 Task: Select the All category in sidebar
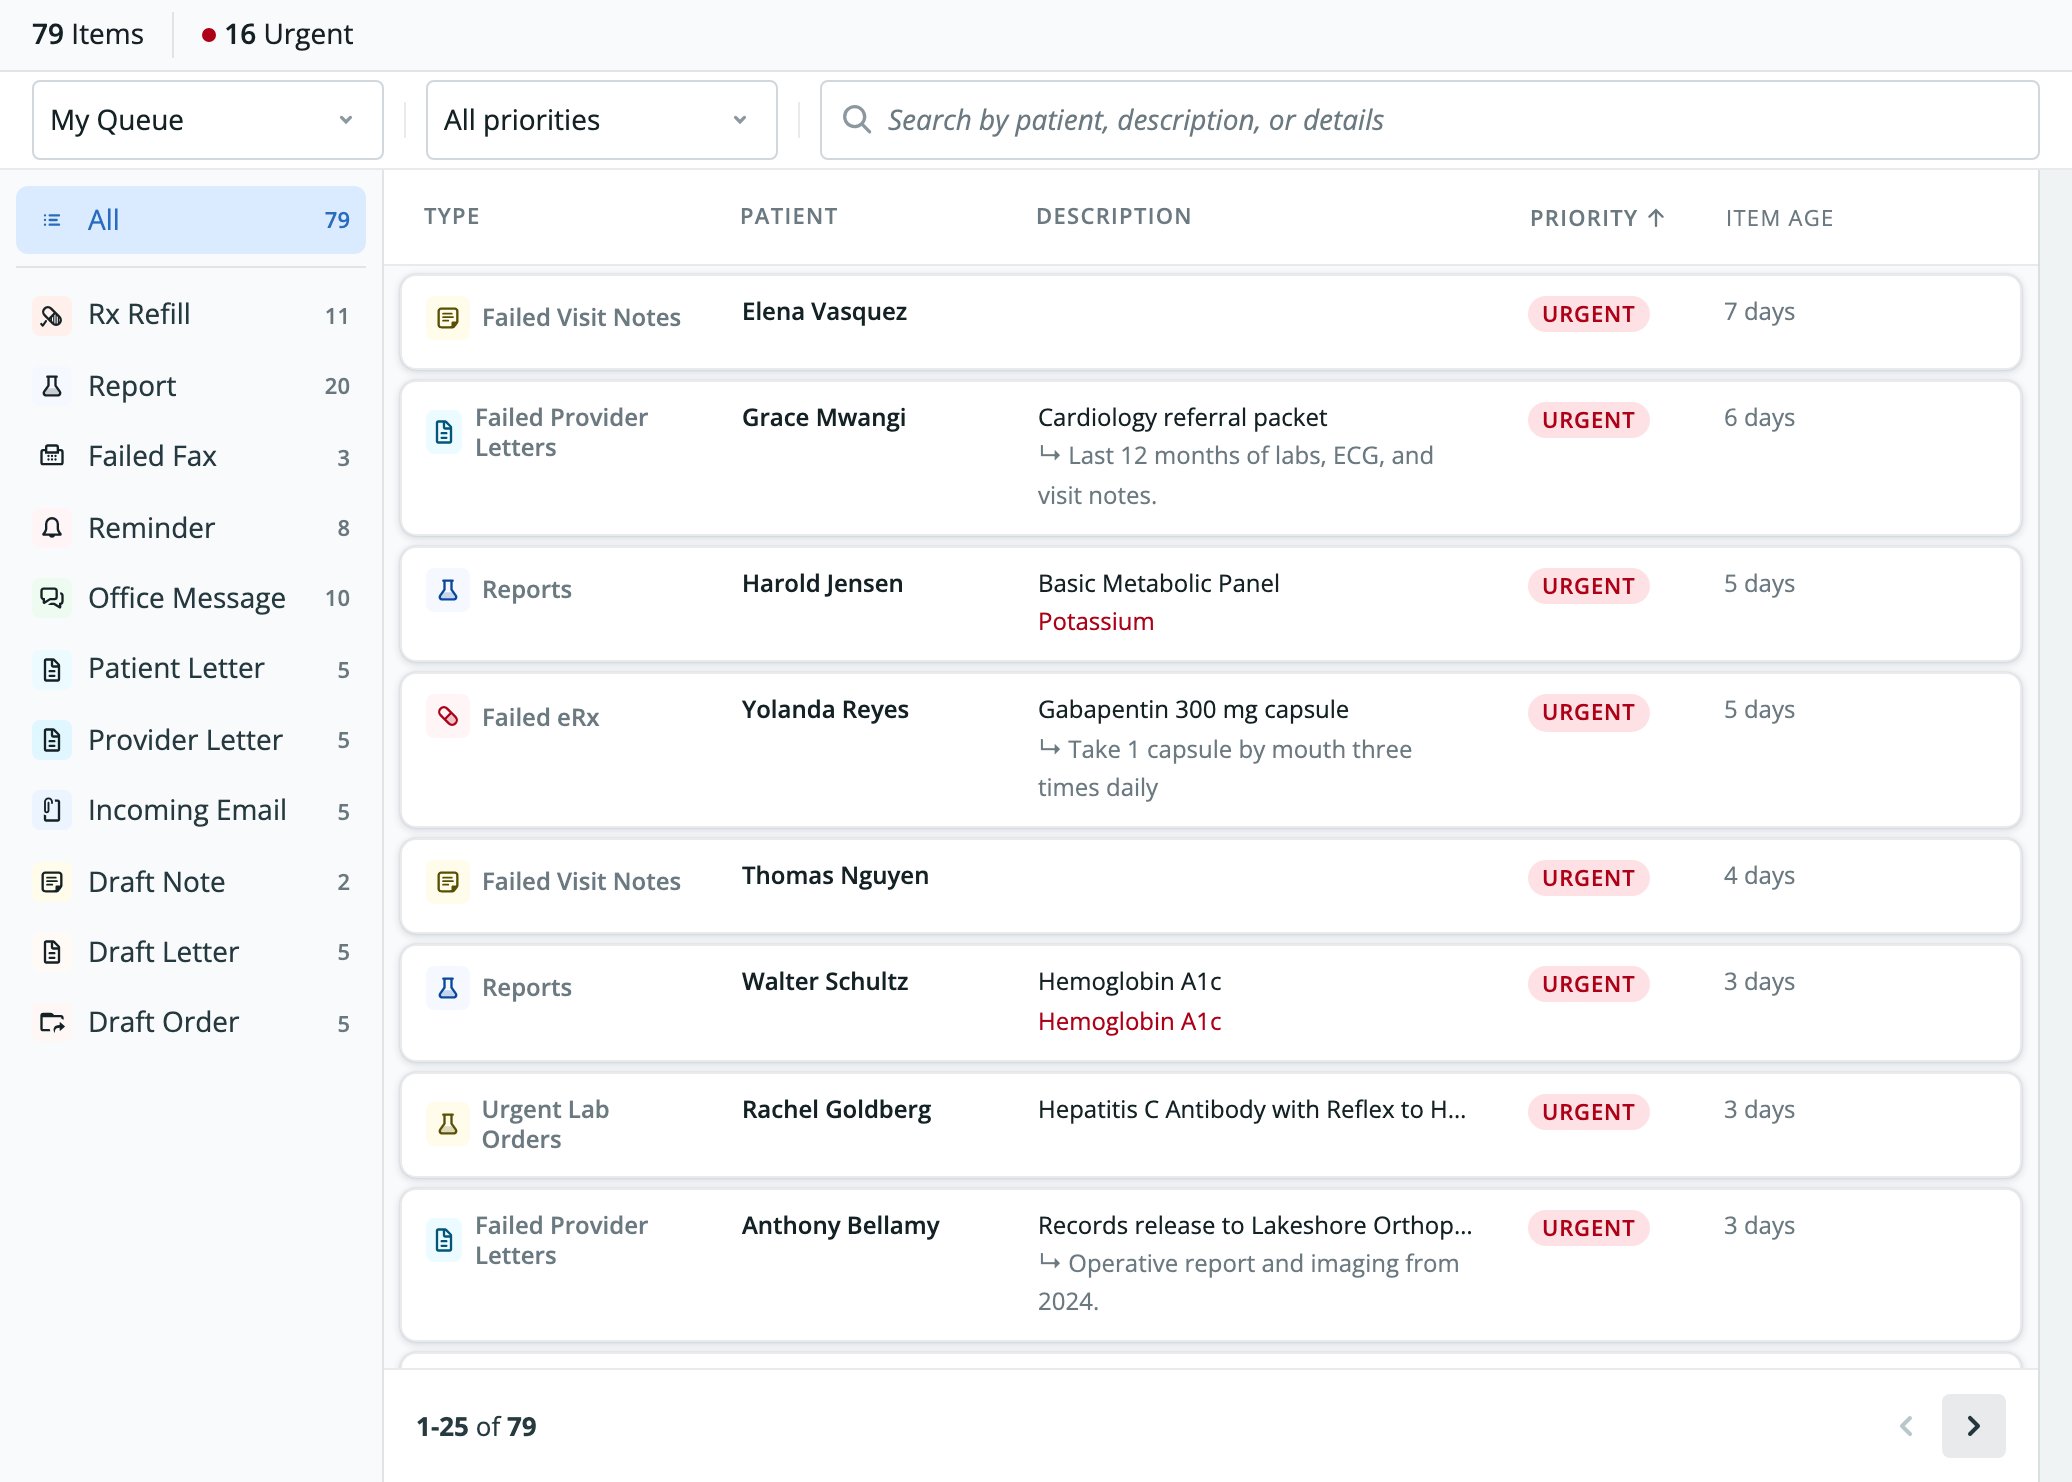191,220
